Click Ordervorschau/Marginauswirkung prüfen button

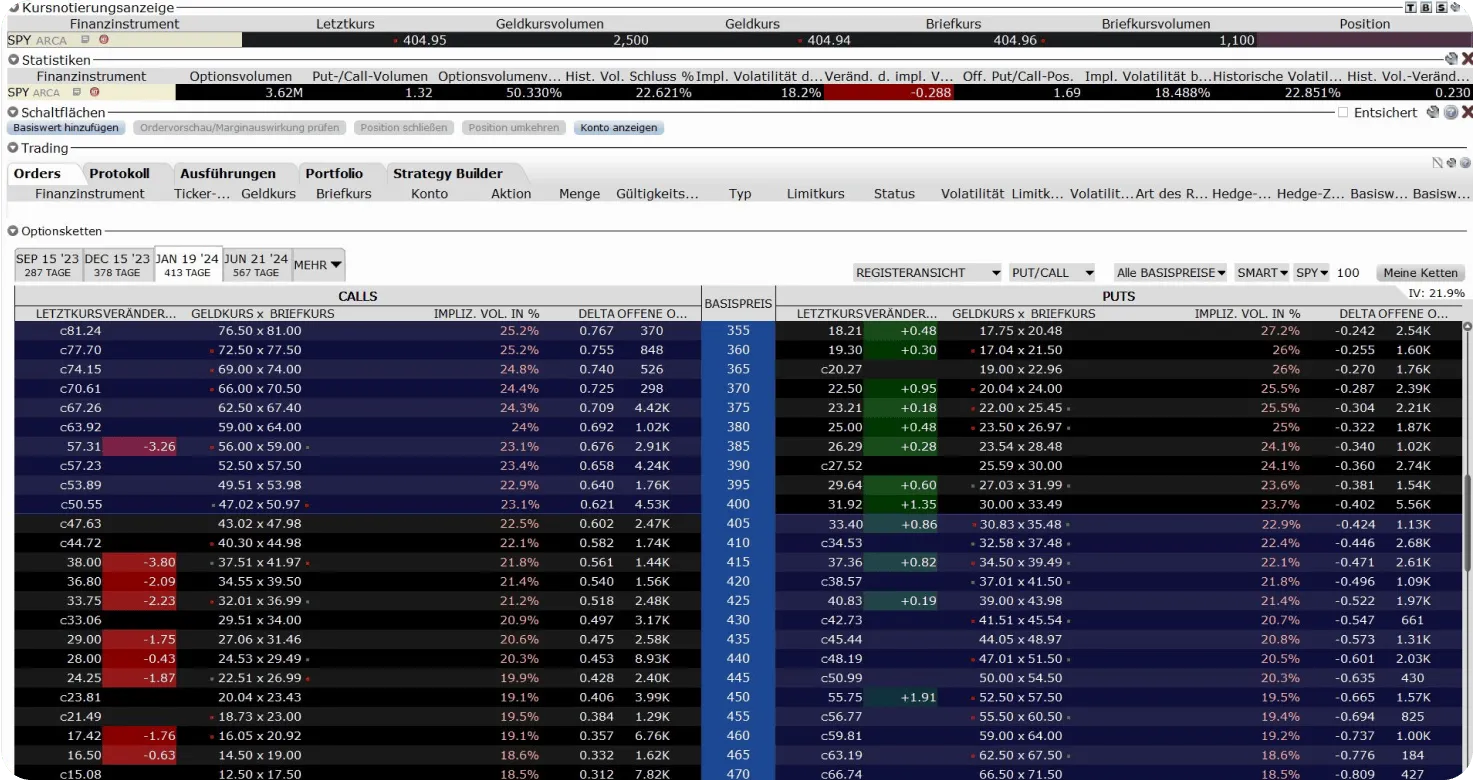point(240,128)
